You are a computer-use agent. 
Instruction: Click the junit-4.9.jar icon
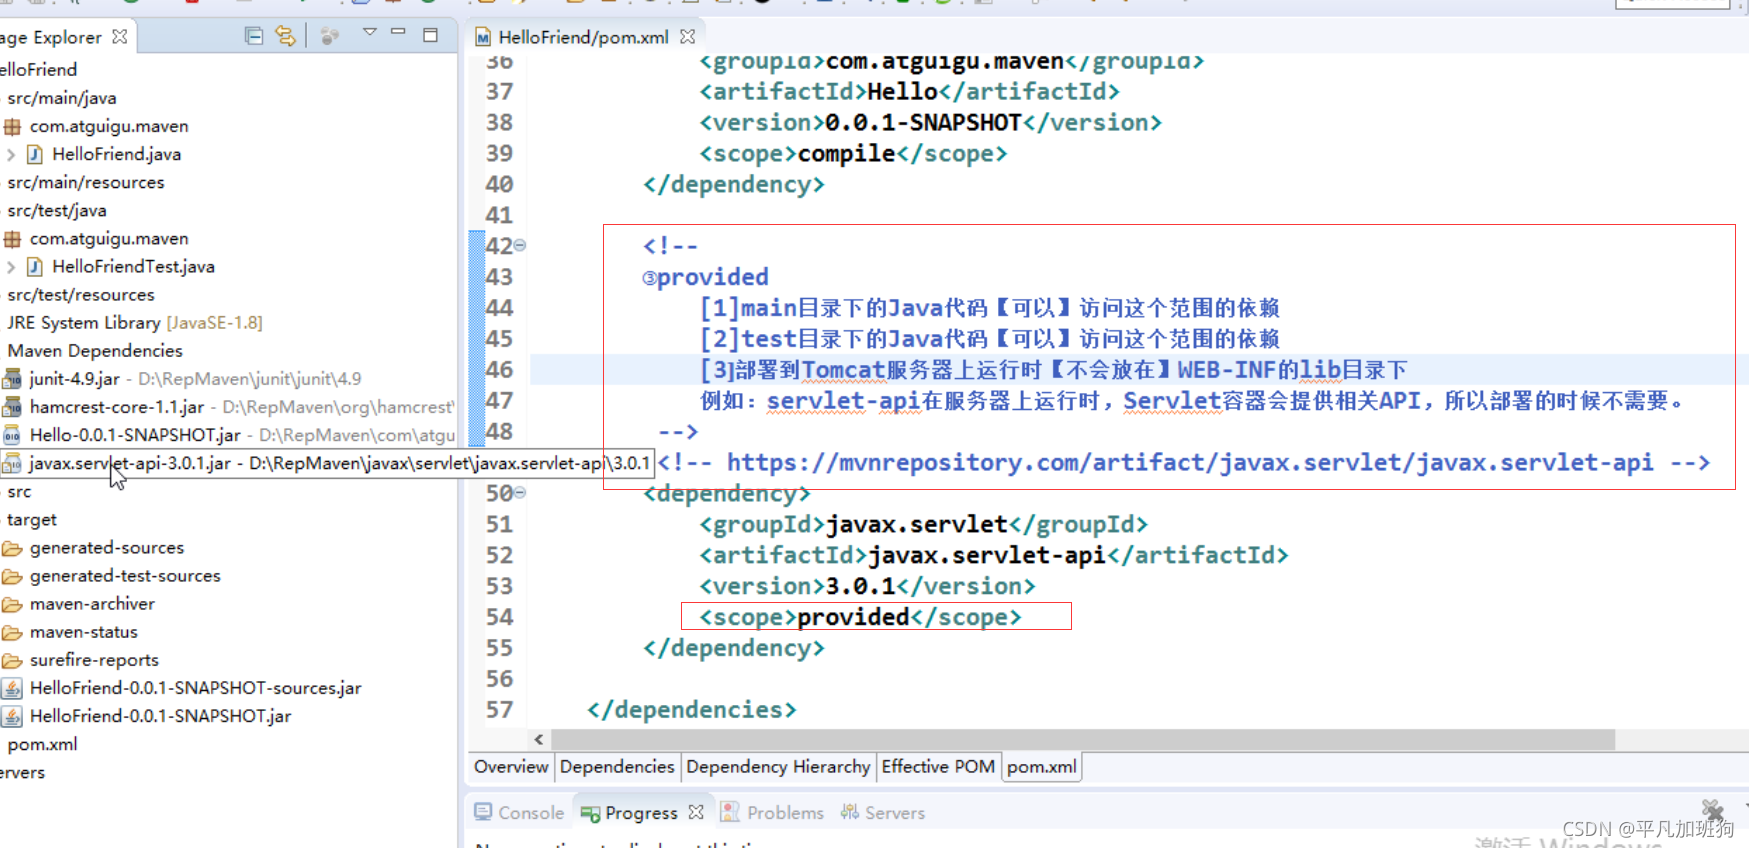[12, 379]
